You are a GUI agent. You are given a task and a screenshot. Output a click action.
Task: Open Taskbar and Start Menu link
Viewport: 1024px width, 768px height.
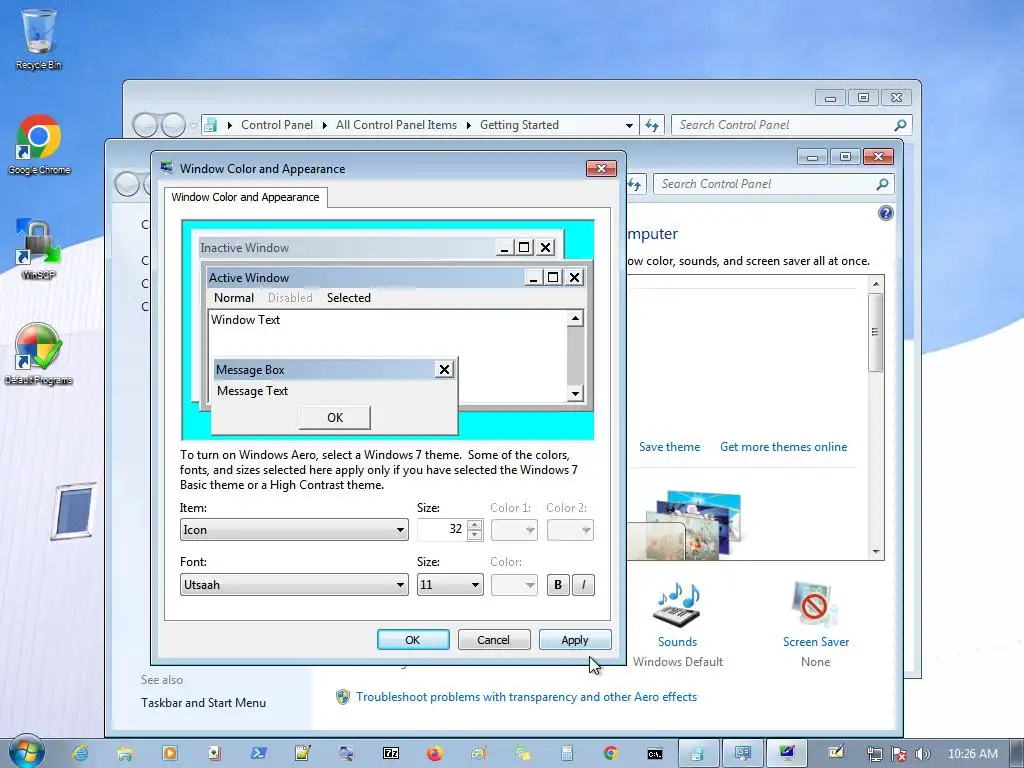(203, 703)
